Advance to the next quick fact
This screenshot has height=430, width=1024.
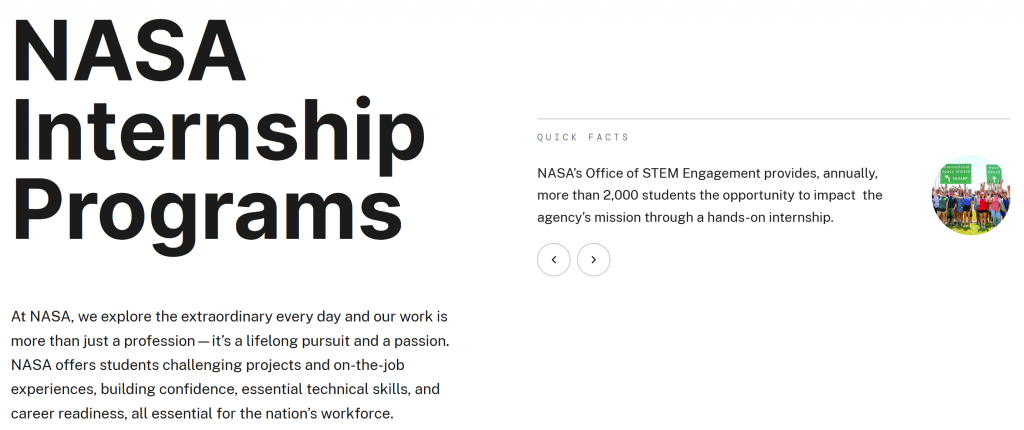pyautogui.click(x=594, y=260)
